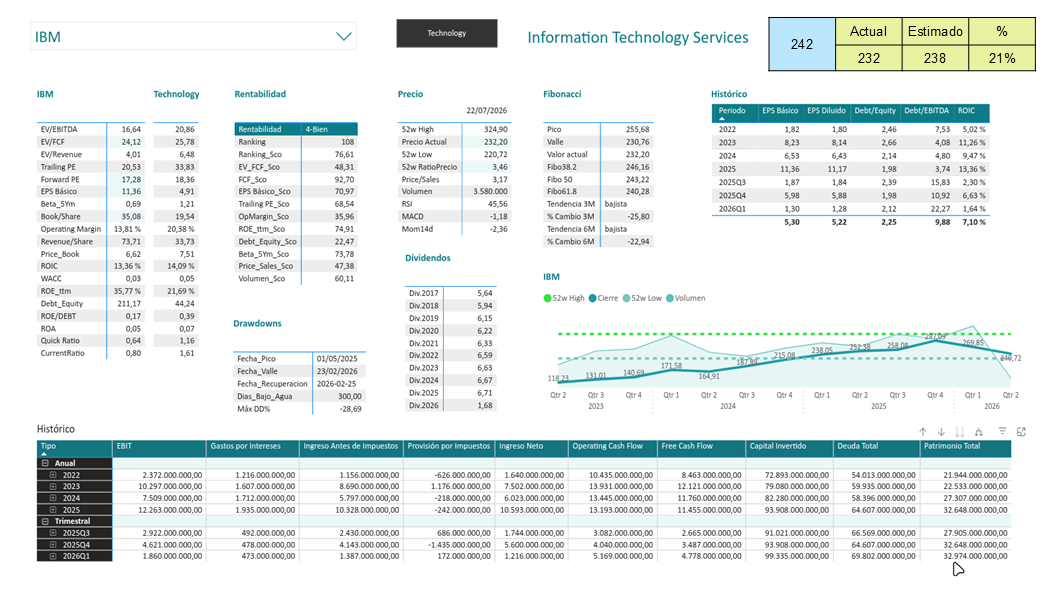Click the Estimado value 238 cell
The height and width of the screenshot is (595, 1058).
(x=935, y=58)
